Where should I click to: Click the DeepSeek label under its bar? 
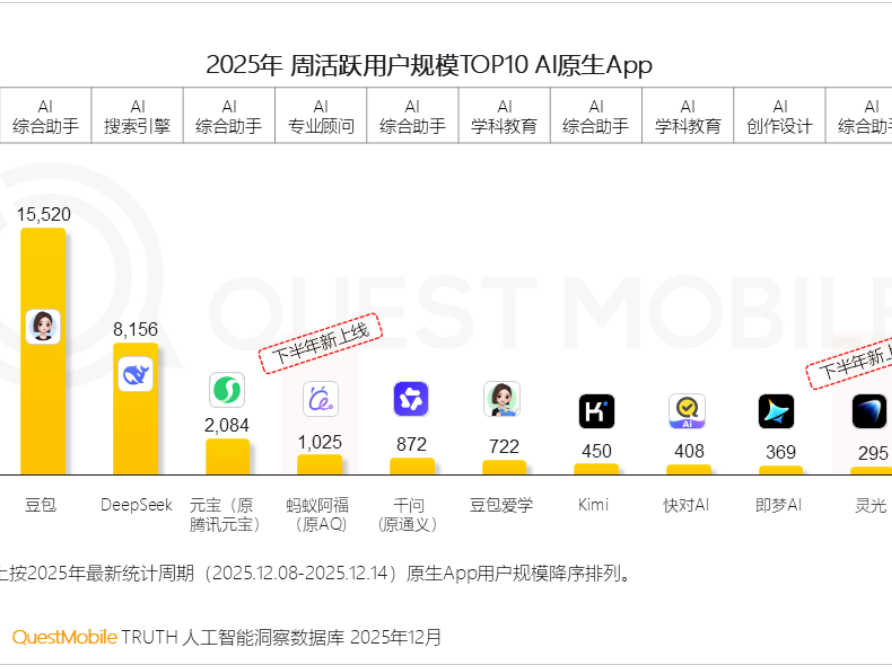click(136, 505)
